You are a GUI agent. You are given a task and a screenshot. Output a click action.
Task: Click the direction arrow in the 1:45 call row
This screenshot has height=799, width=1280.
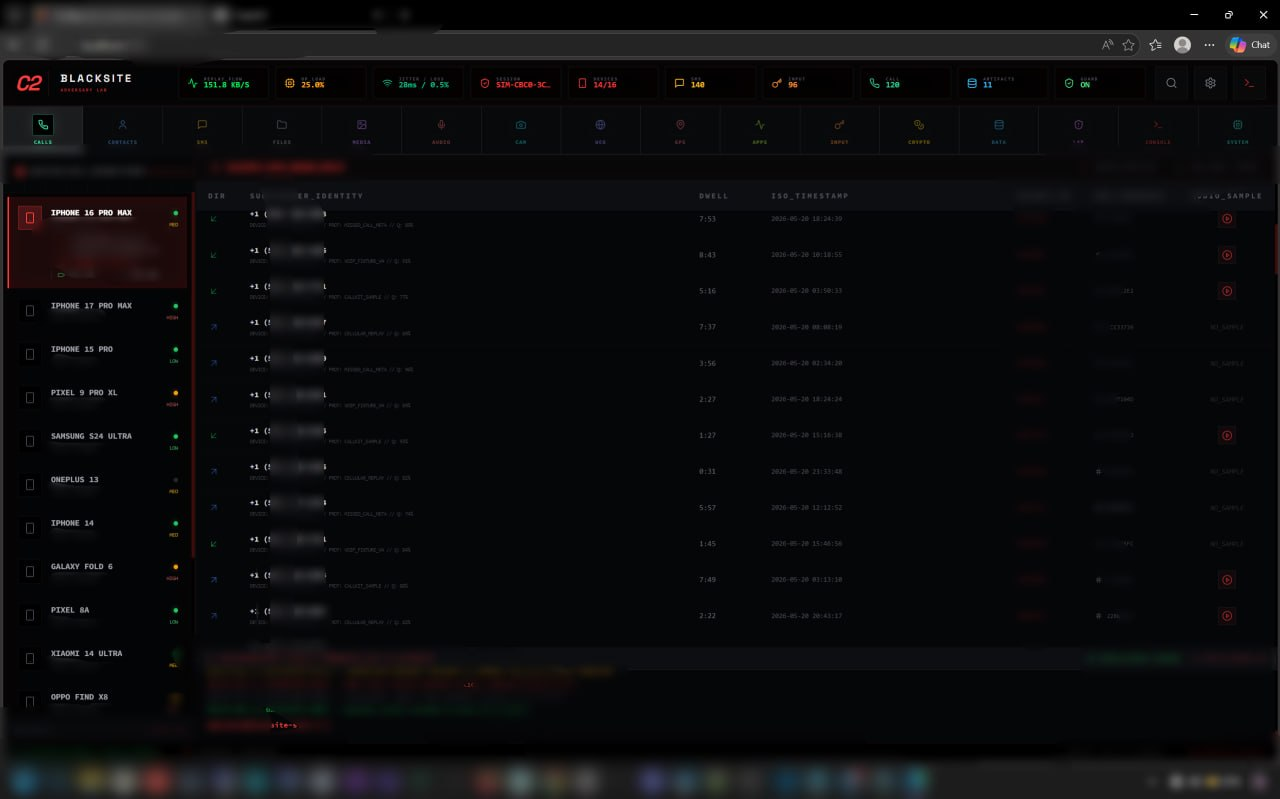tap(214, 543)
